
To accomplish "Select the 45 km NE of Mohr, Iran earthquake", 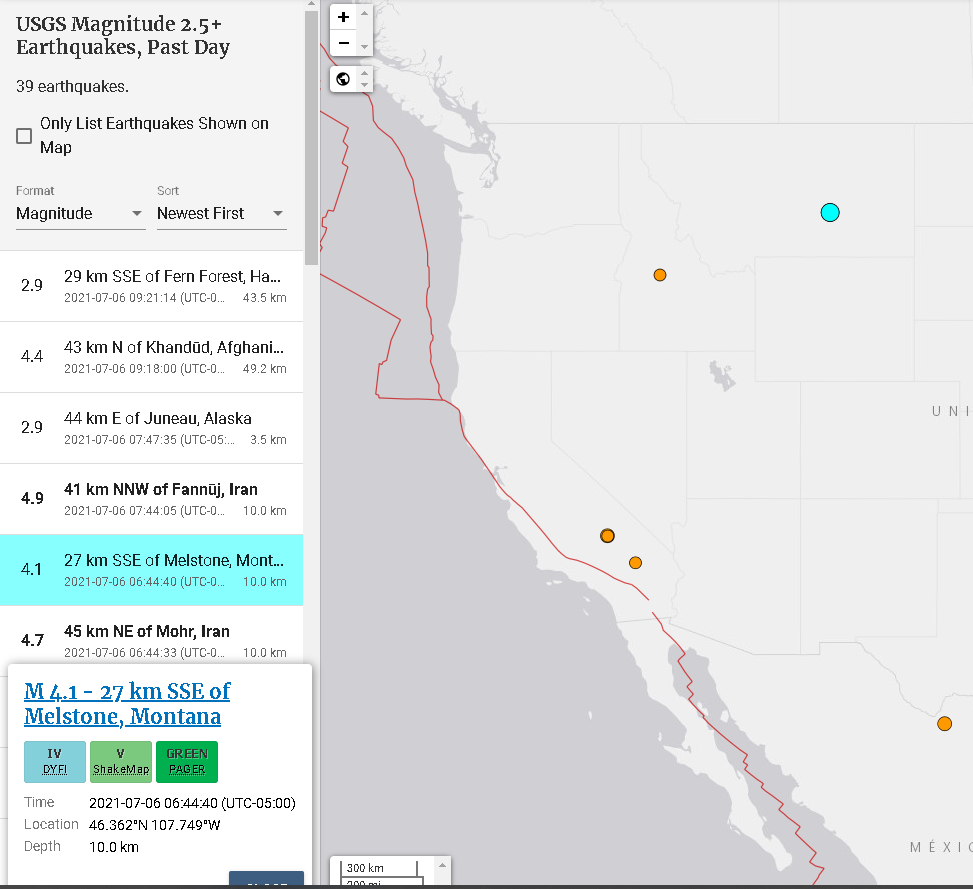I will pyautogui.click(x=151, y=635).
